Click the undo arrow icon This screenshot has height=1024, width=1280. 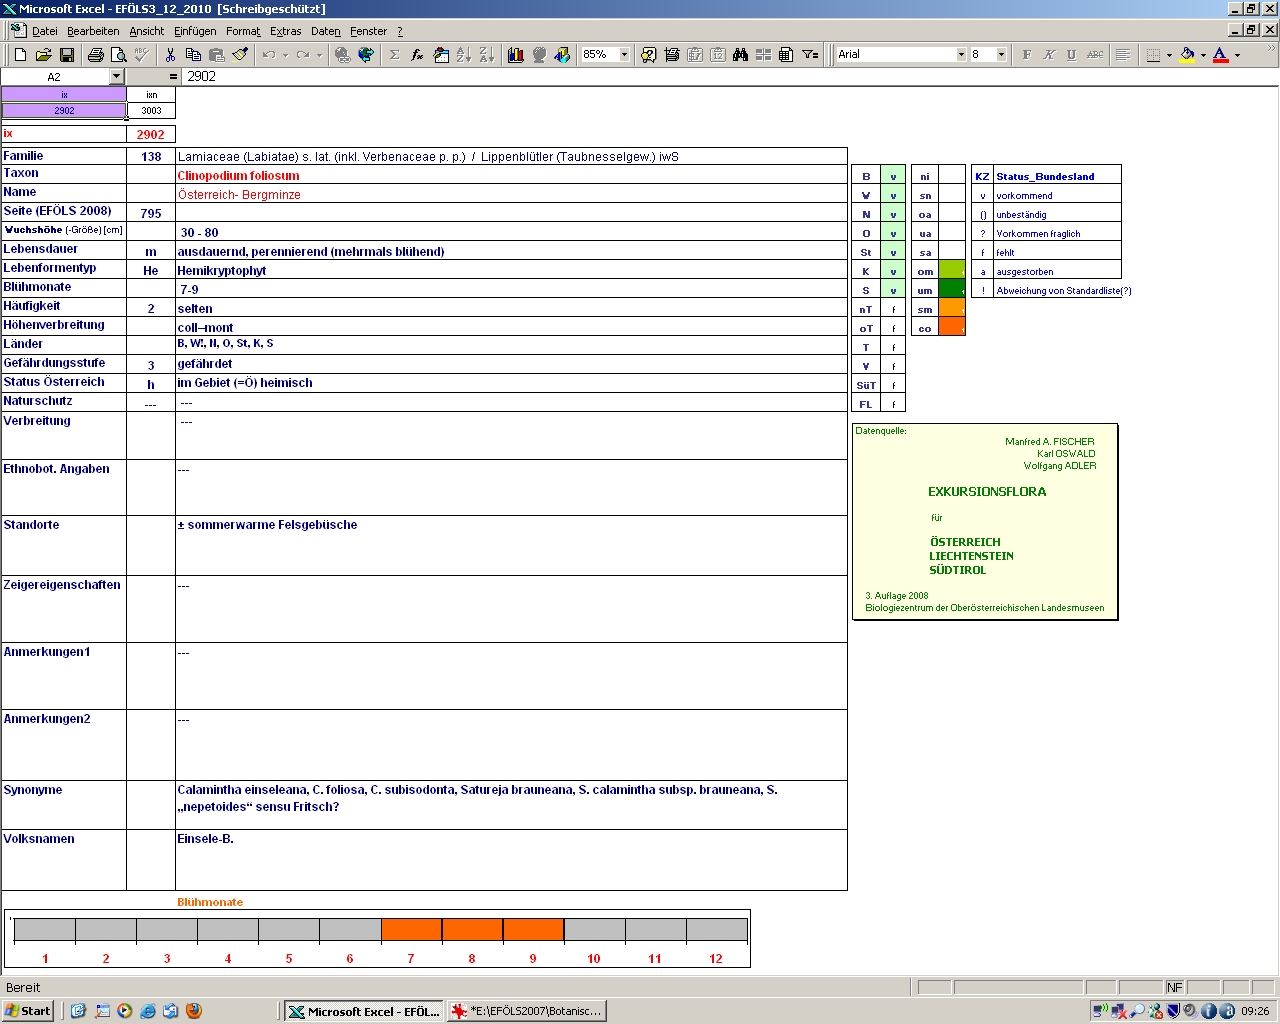tap(268, 55)
